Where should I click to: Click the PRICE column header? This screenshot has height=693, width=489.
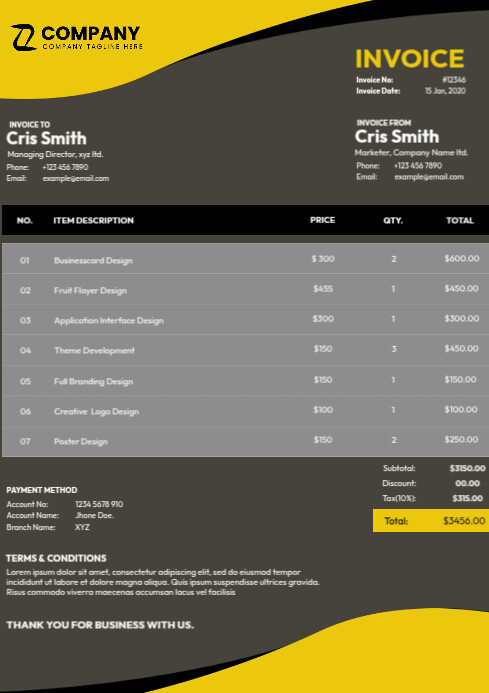click(x=322, y=220)
